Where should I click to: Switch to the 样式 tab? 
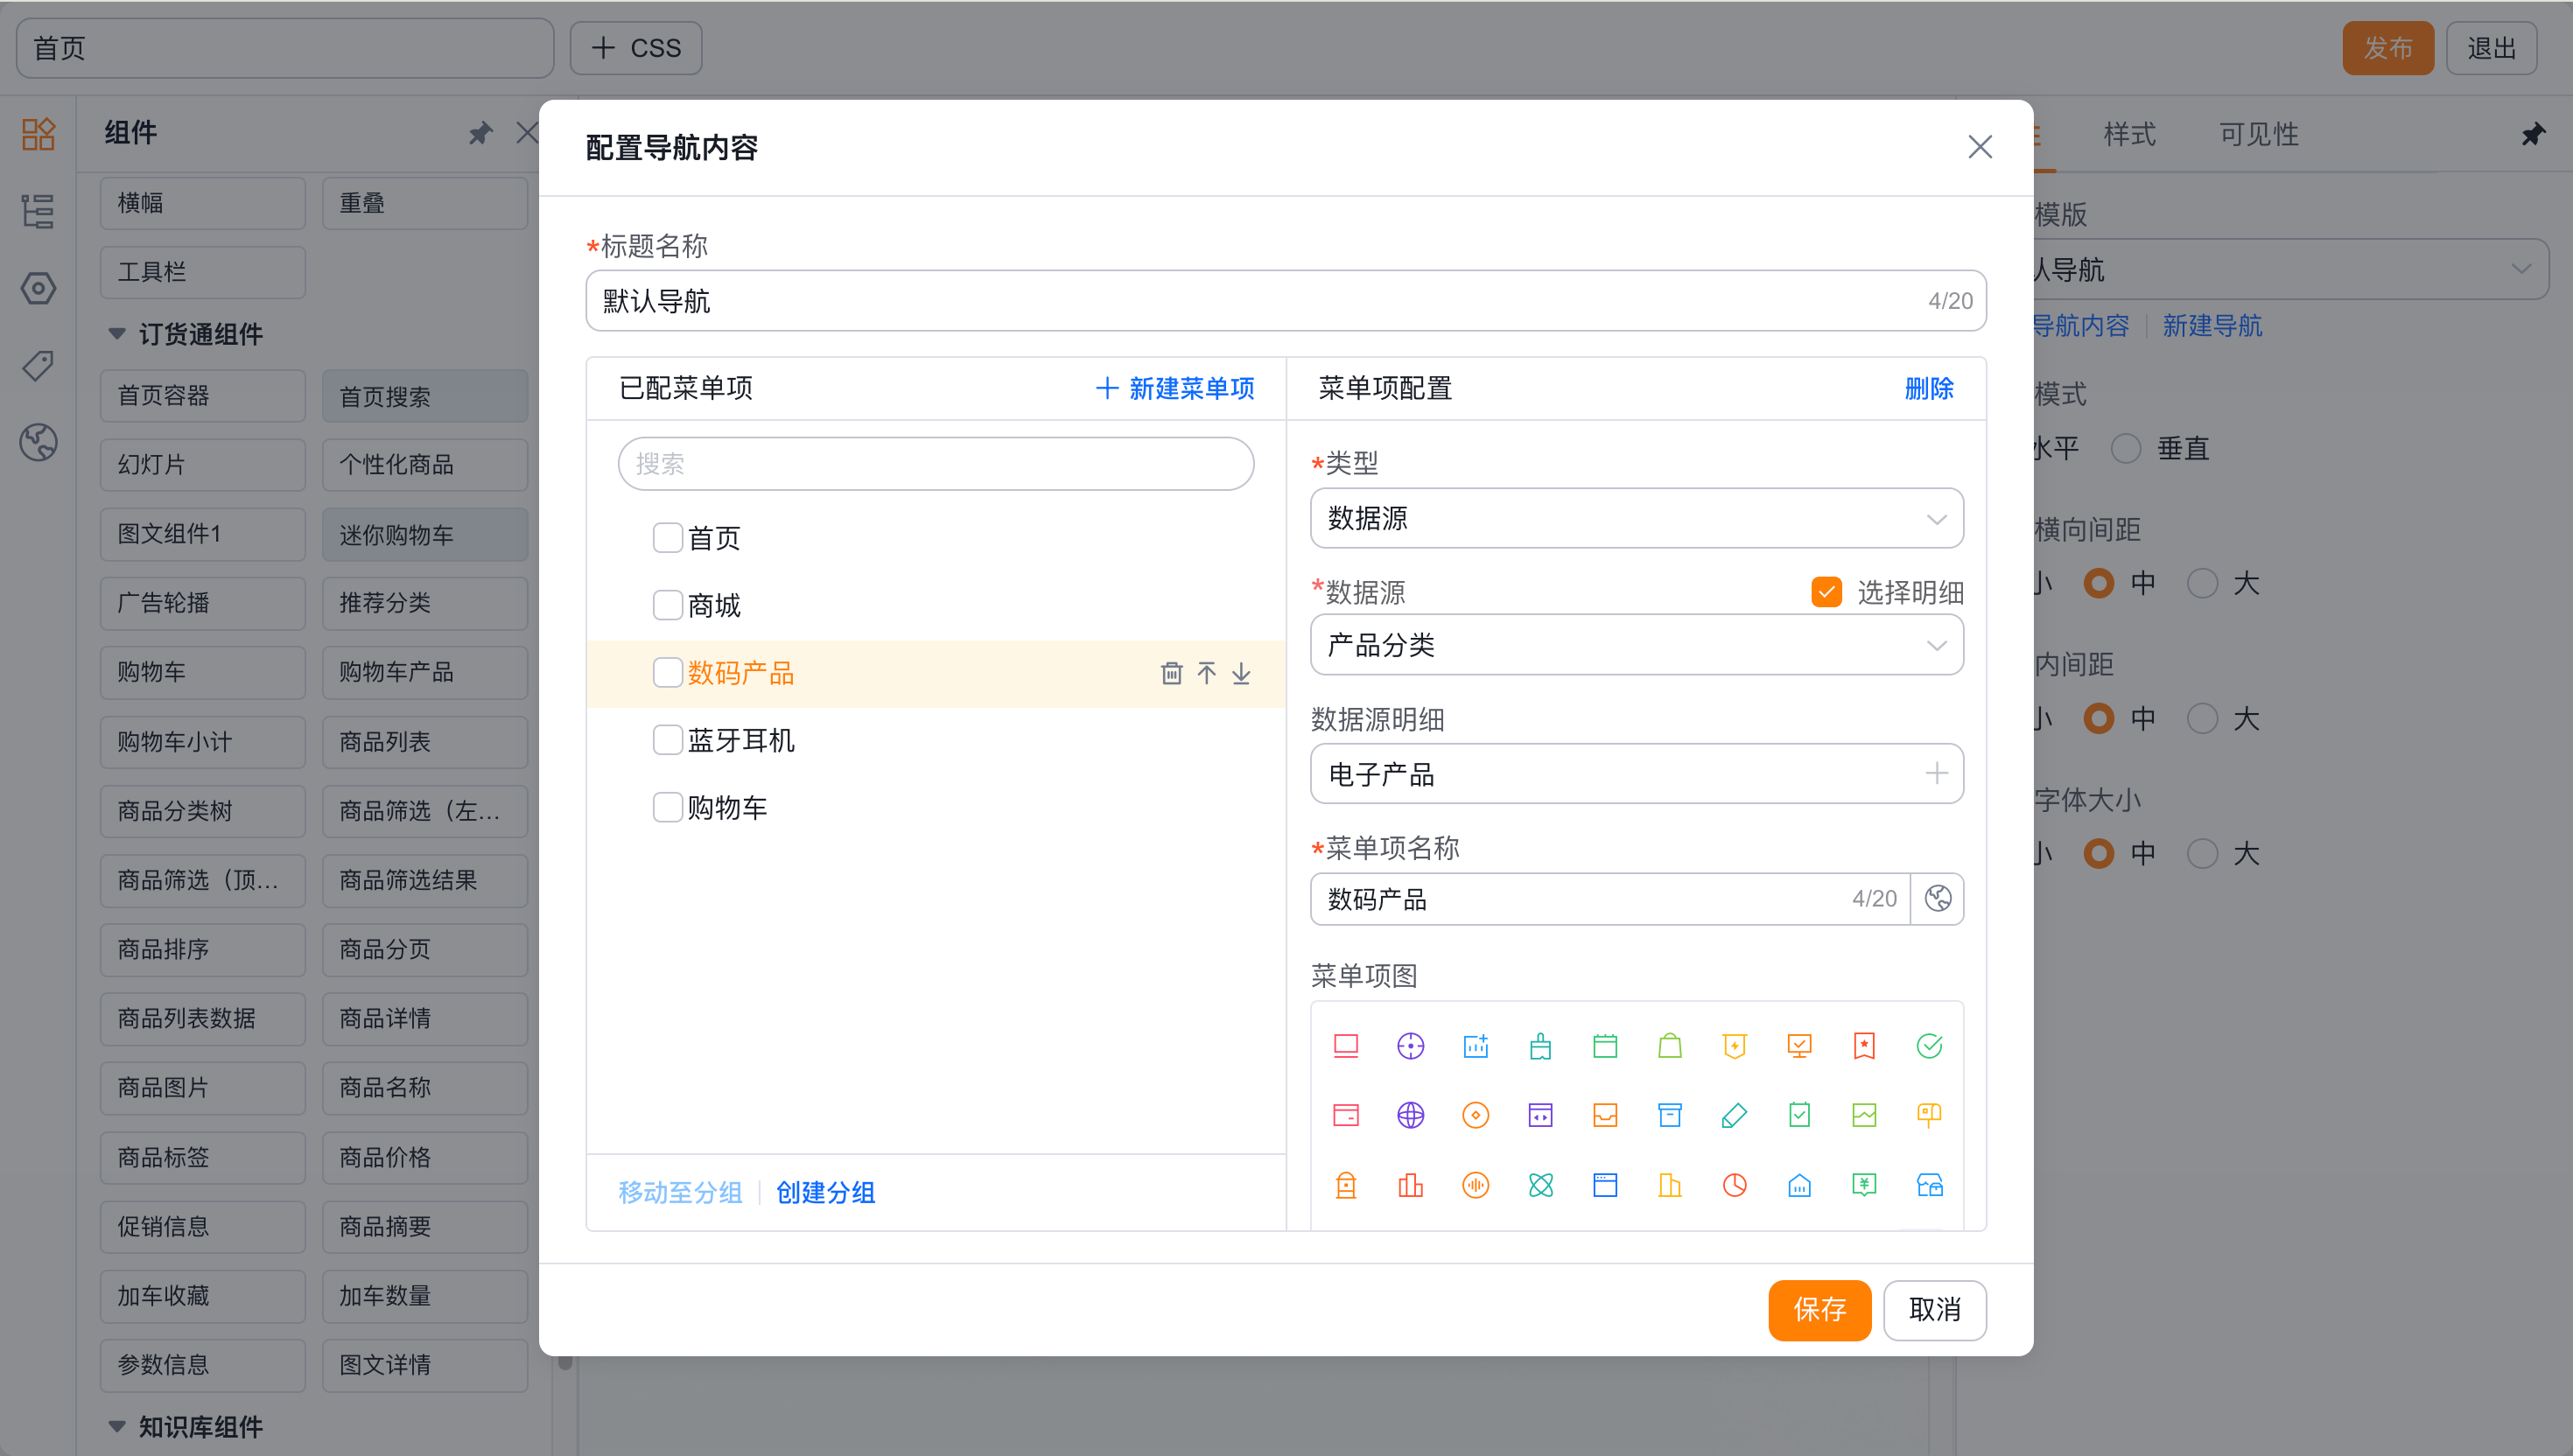2129,134
